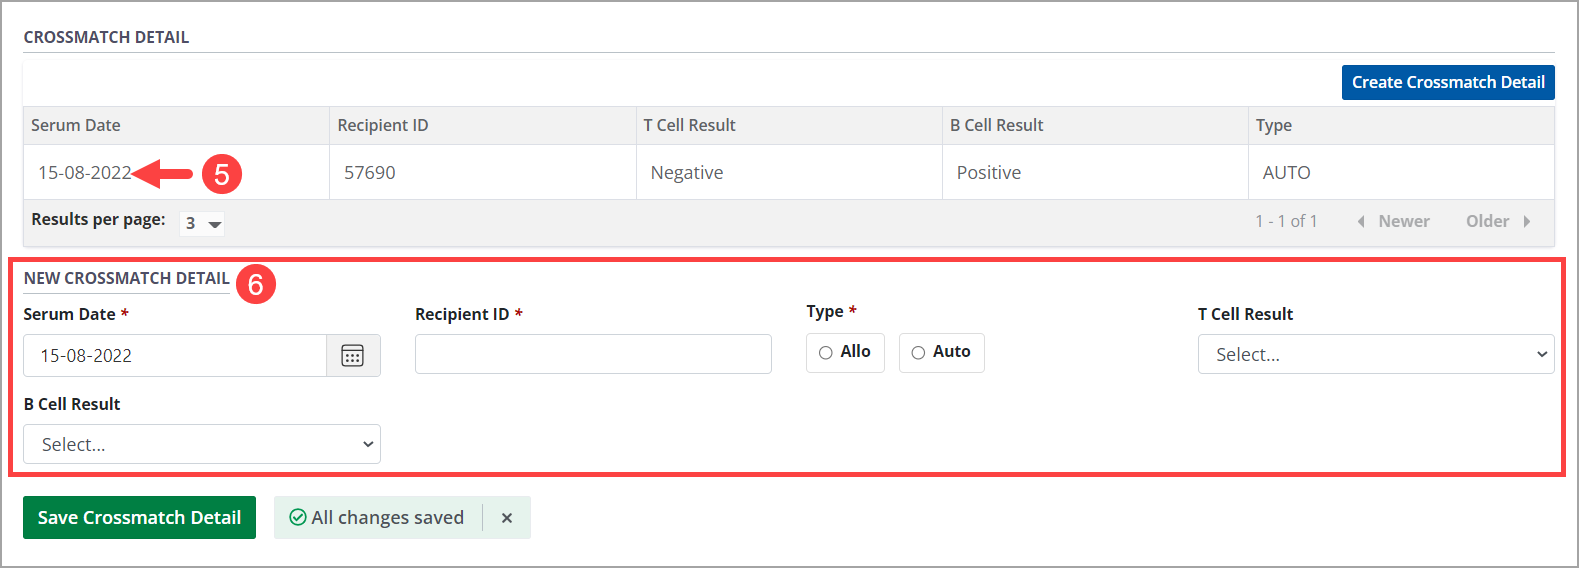Dismiss the All changes saved notification
This screenshot has width=1579, height=568.
[x=507, y=518]
